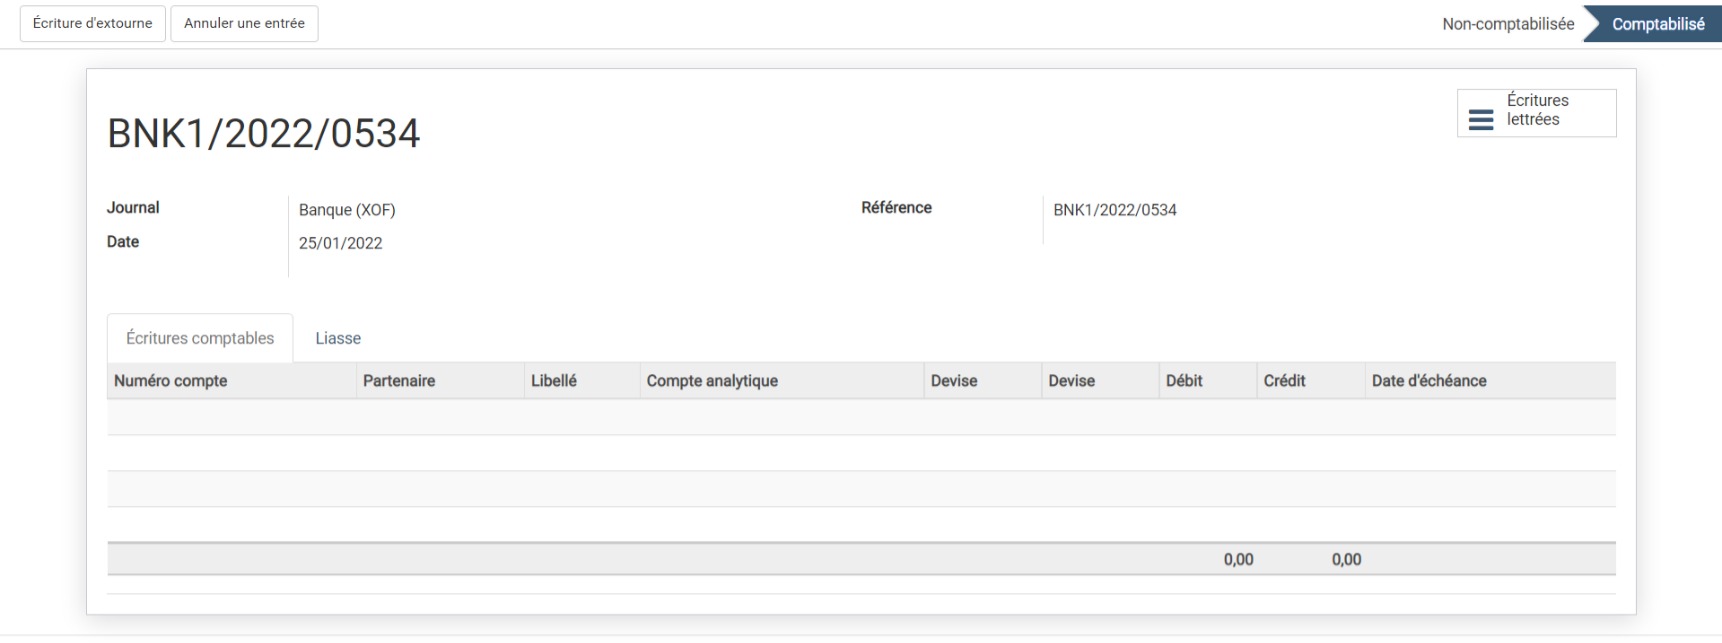Sort by the Partenaire column header
Screen dimensions: 1722x643
[x=399, y=381]
